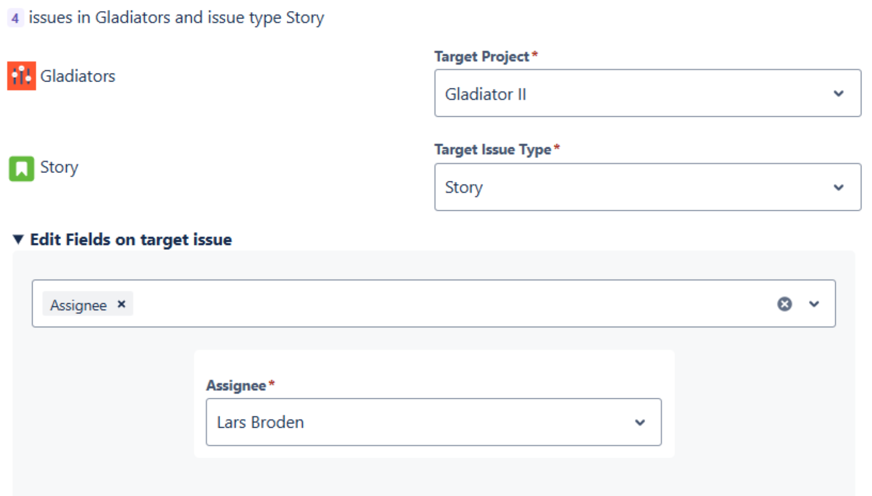This screenshot has height=496, width=872.
Task: Open the Target Project chevron arrow
Action: pos(838,93)
